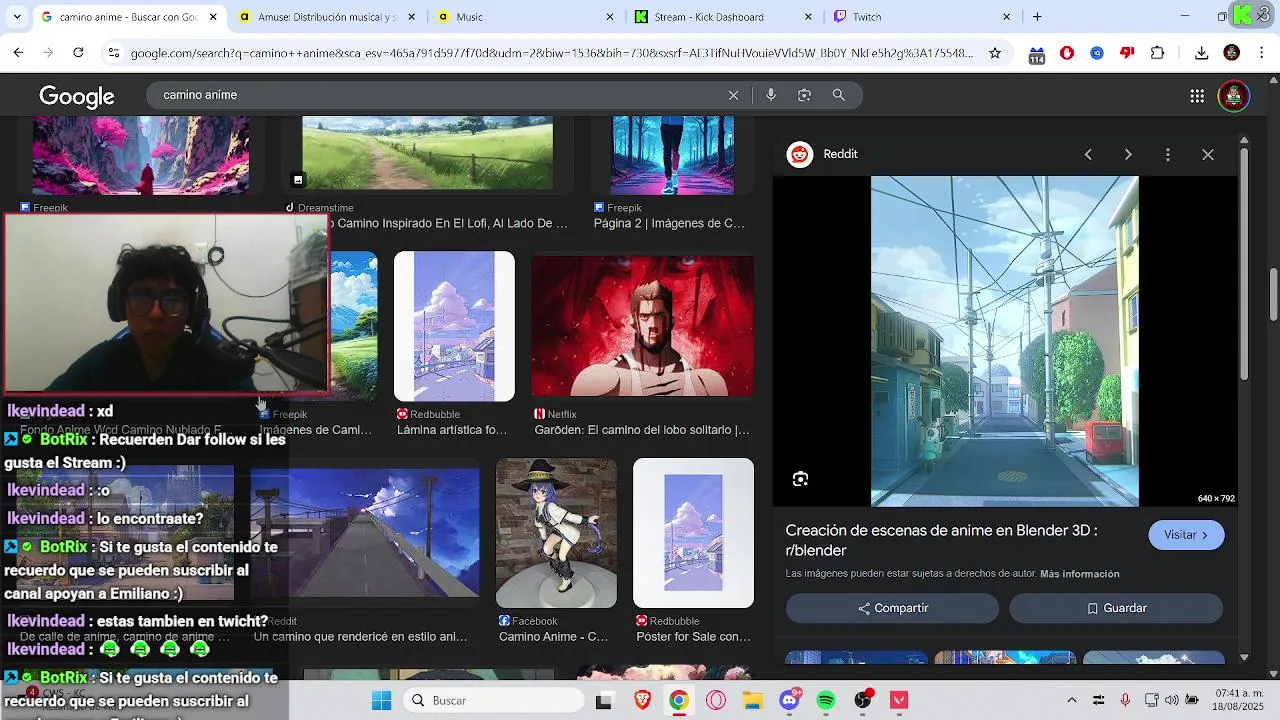Submit search with the magnifying glass icon

click(x=839, y=95)
